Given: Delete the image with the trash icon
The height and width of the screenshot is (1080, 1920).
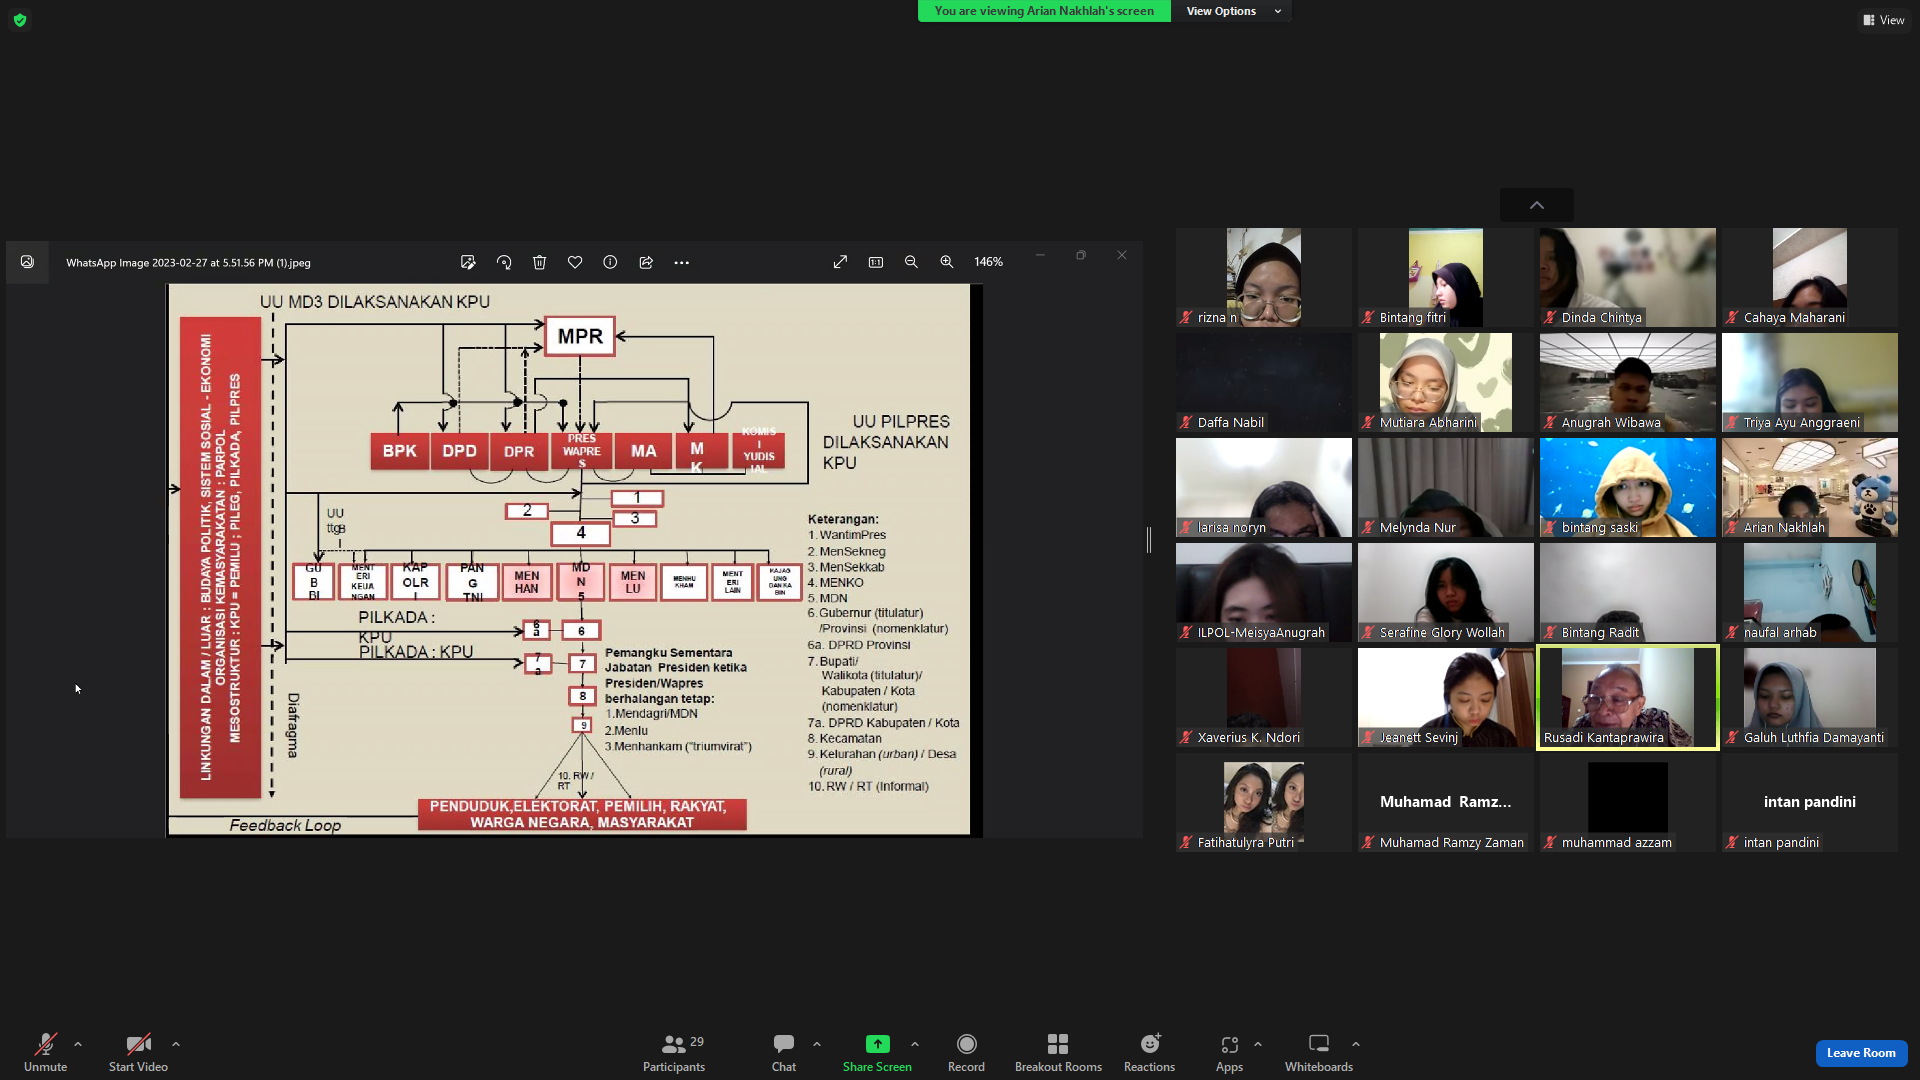Looking at the screenshot, I should coord(539,262).
